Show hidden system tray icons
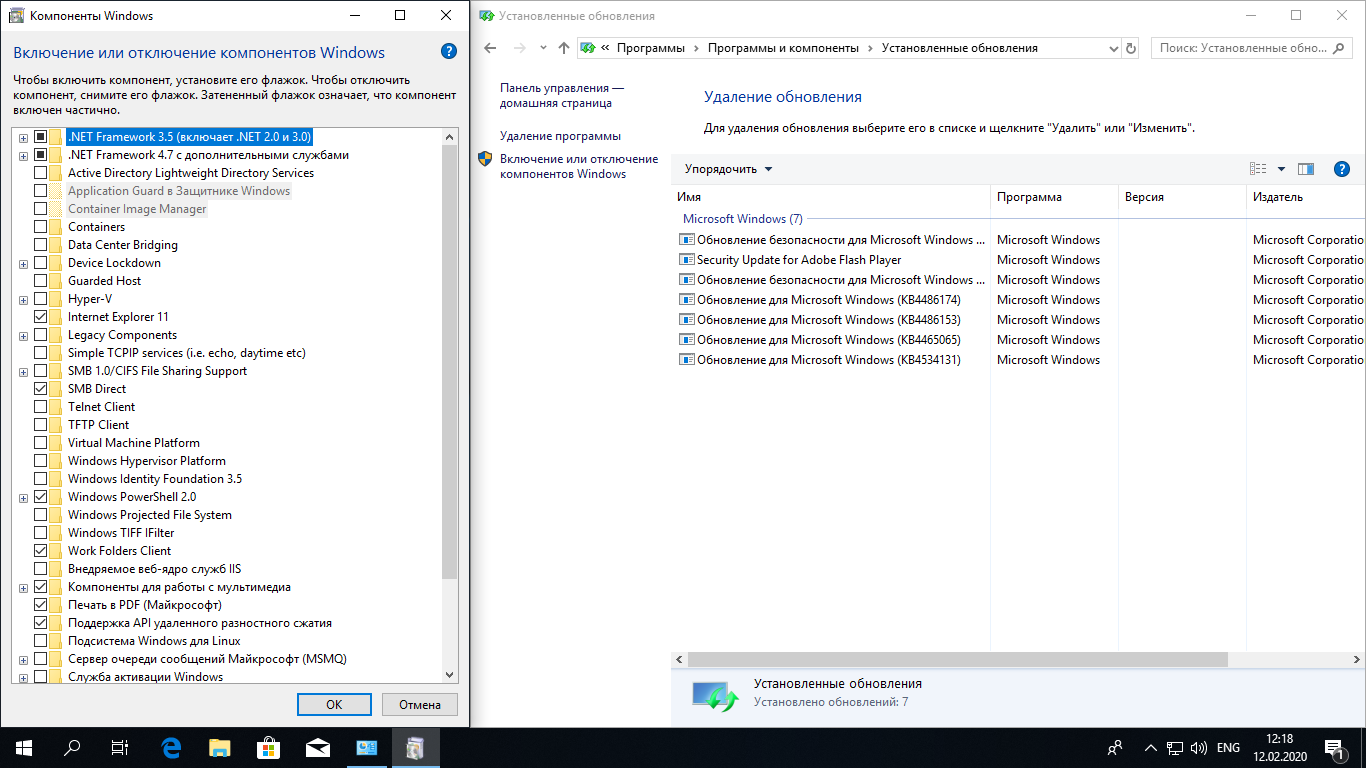The image size is (1366, 768). point(1149,748)
